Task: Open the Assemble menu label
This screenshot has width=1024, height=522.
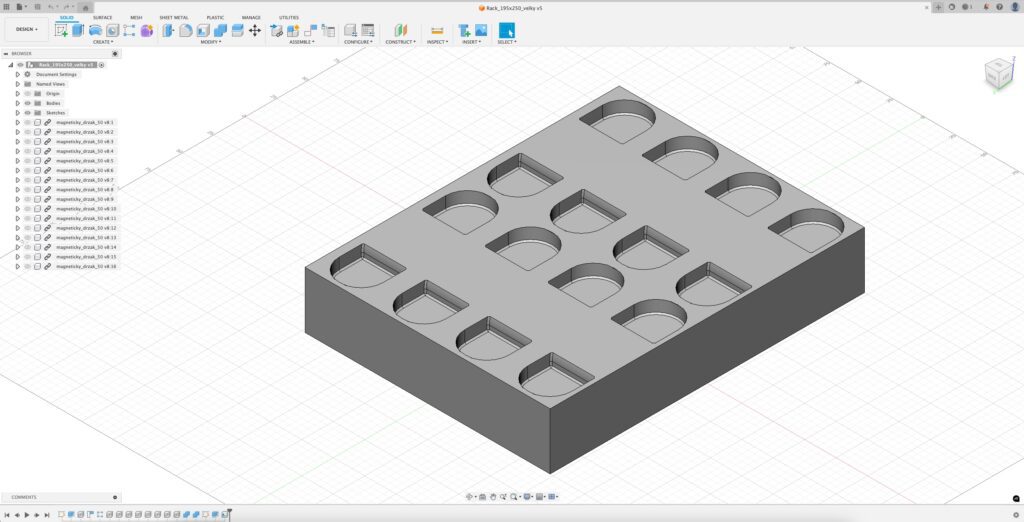Action: pos(302,42)
